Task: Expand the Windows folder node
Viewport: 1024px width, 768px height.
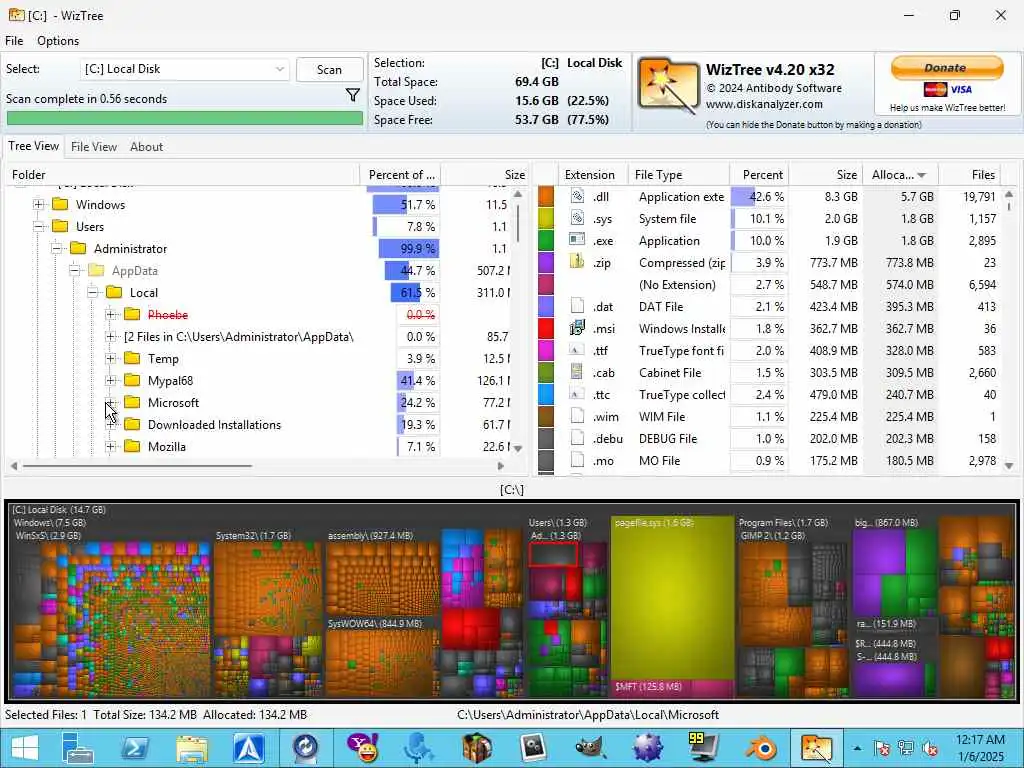Action: (x=39, y=204)
